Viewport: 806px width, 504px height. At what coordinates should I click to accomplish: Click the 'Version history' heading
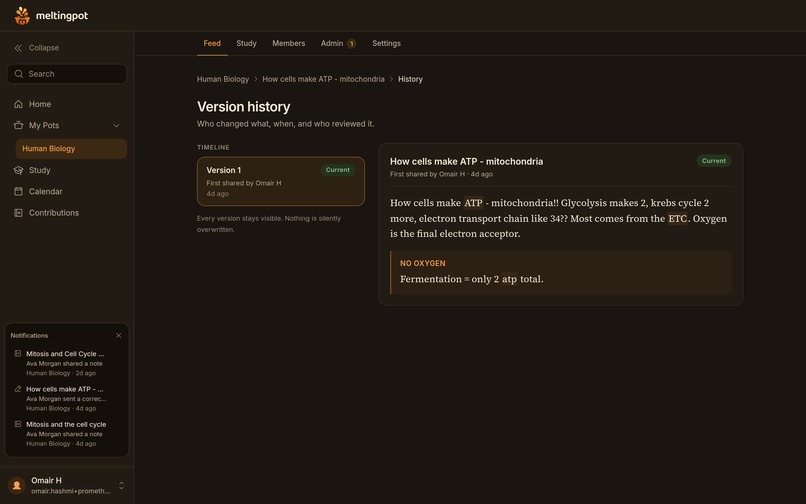point(244,107)
